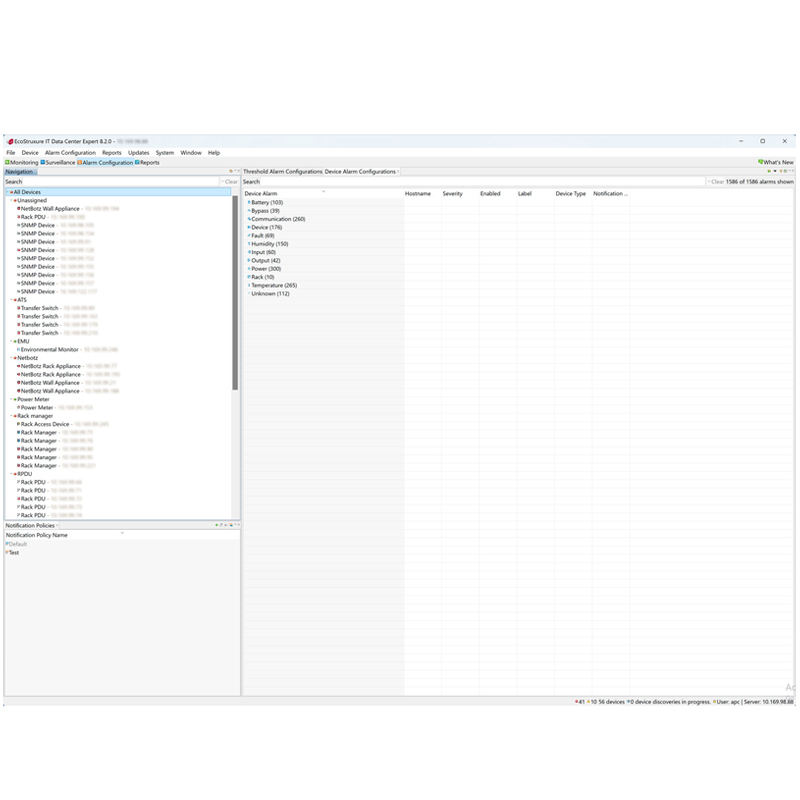Open the Monitoring perspective icon
800x800 pixels.
click(8, 162)
